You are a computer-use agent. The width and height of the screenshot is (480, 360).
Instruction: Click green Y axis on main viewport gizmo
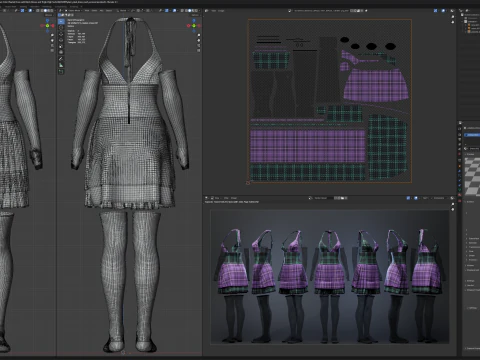(194, 26)
